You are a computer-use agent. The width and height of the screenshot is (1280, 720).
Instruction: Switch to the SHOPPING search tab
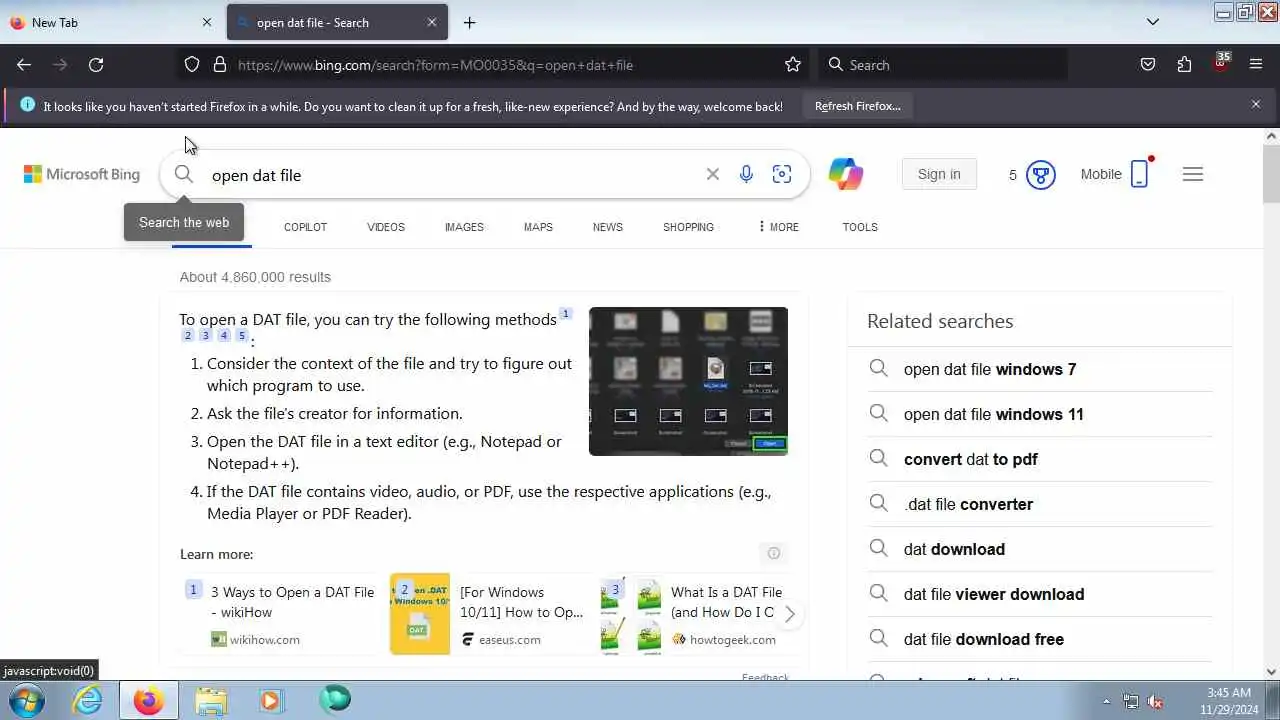tap(688, 227)
